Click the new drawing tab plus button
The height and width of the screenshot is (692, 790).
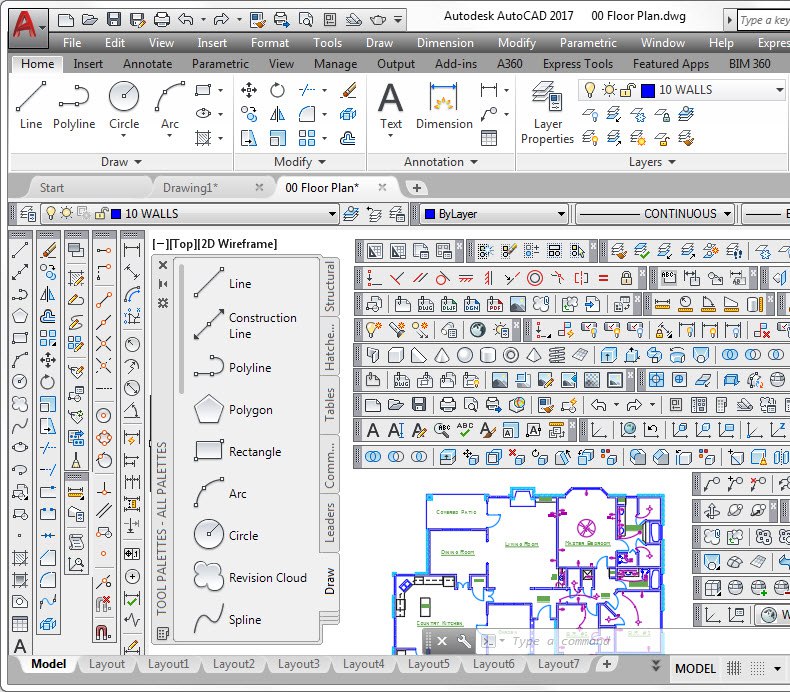point(417,187)
